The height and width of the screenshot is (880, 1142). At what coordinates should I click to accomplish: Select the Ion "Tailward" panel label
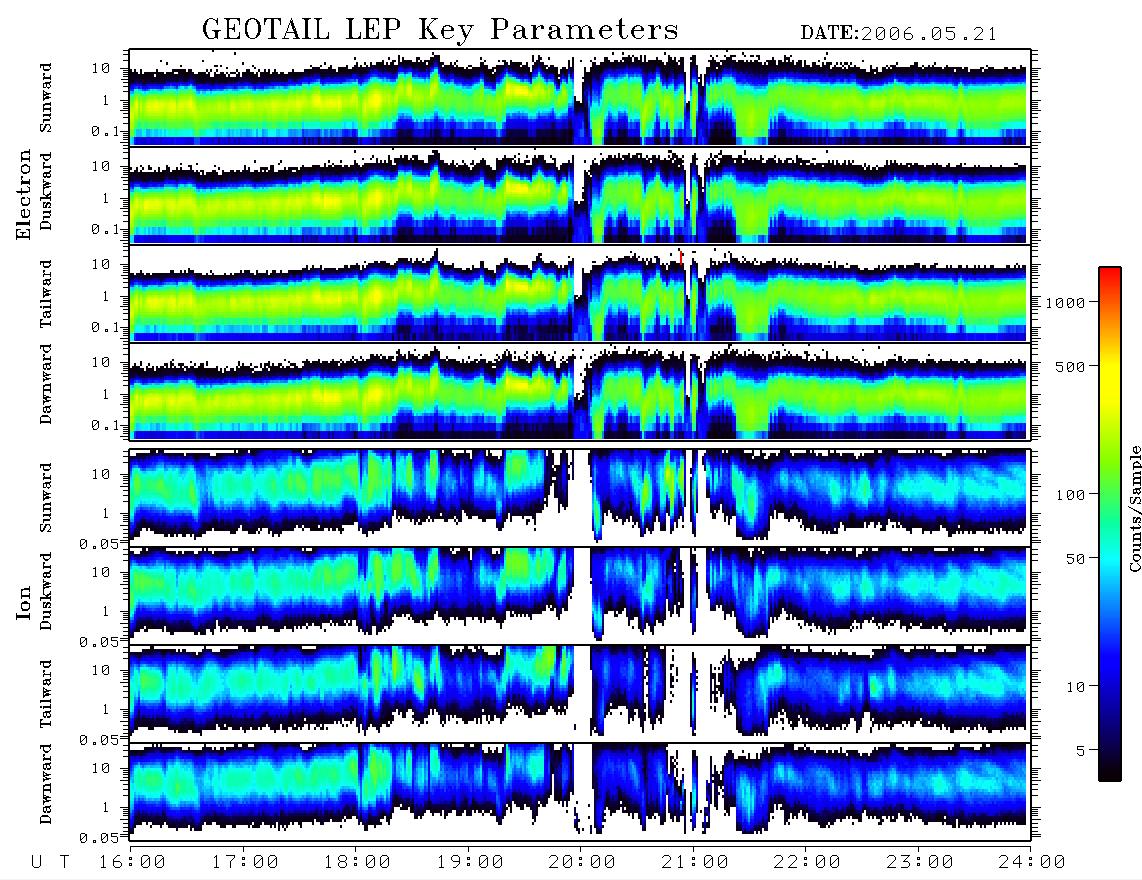(46, 694)
